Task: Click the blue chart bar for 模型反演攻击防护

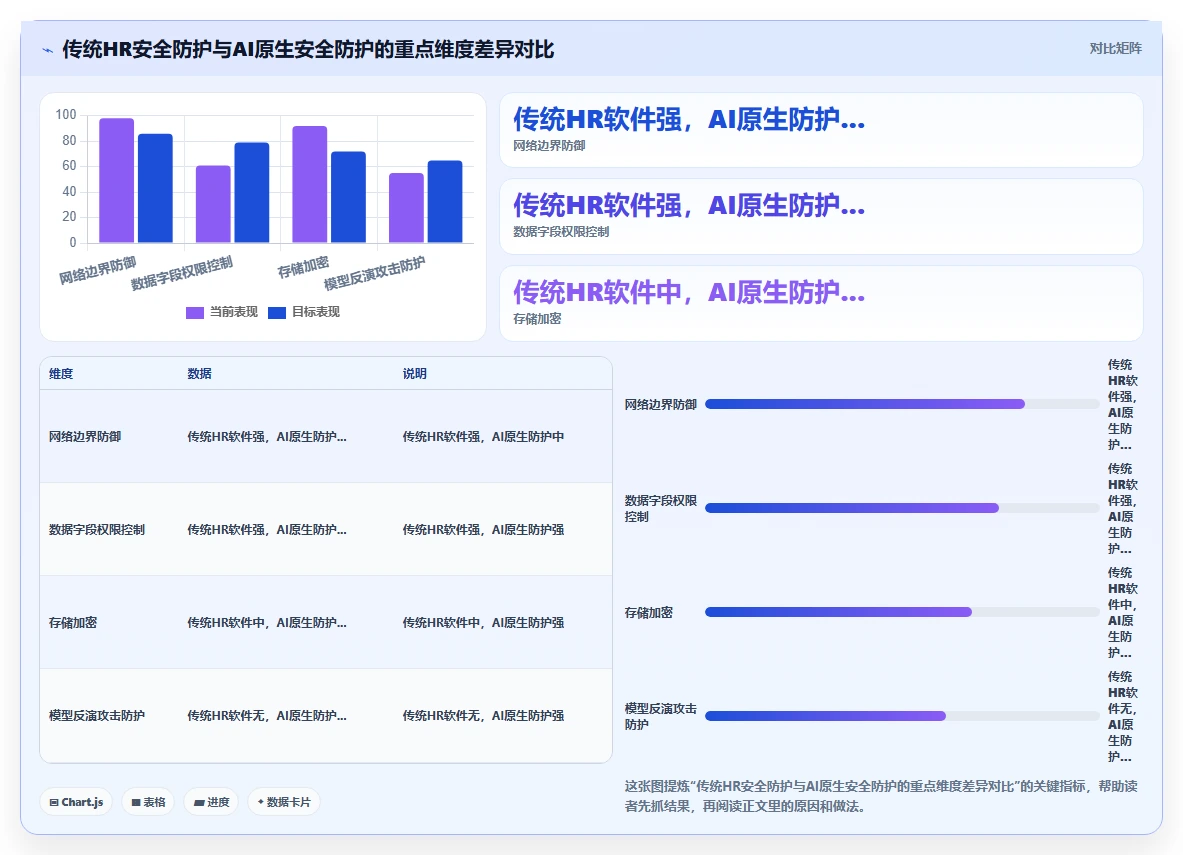Action: coord(445,201)
